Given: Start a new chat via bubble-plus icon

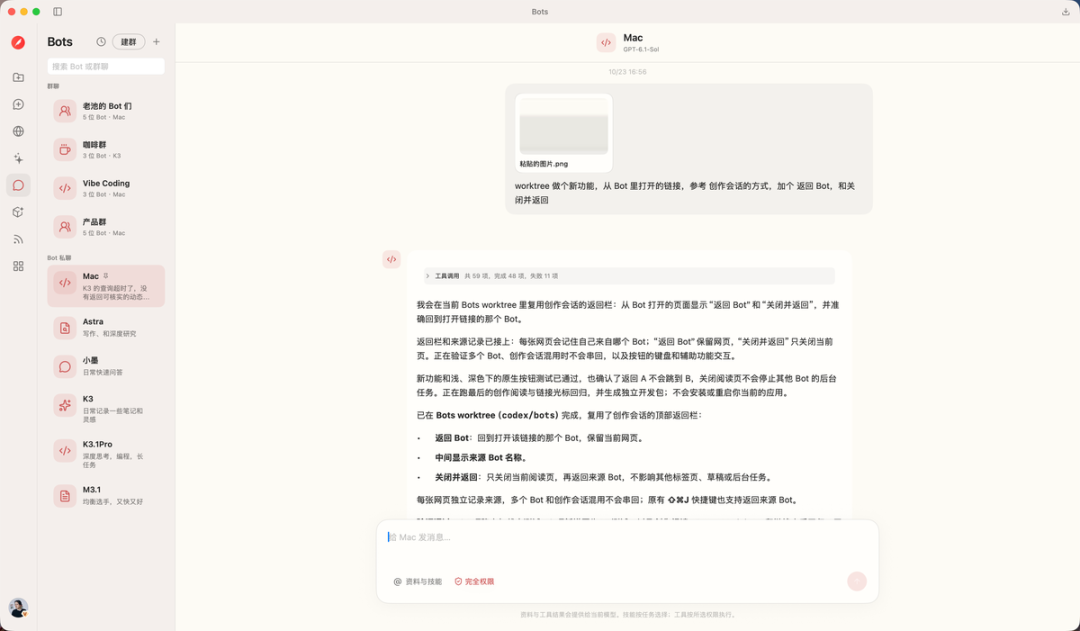Looking at the screenshot, I should pyautogui.click(x=19, y=104).
